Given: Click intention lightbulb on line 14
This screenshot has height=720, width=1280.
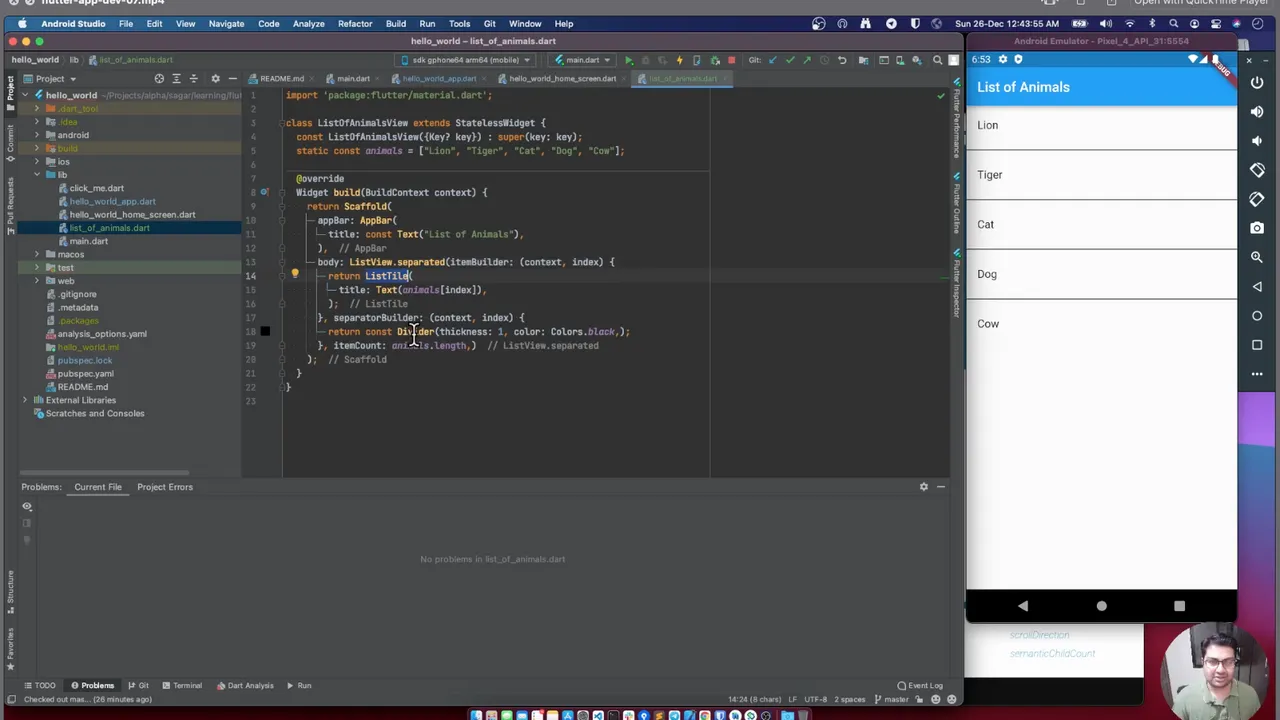Looking at the screenshot, I should [295, 274].
